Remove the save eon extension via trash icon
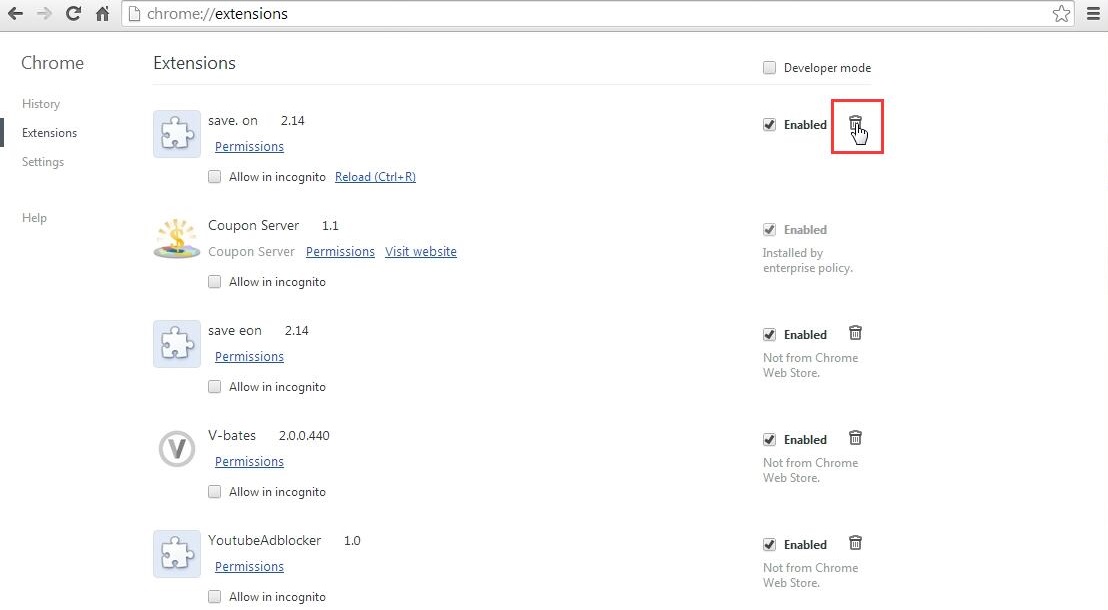 click(855, 333)
